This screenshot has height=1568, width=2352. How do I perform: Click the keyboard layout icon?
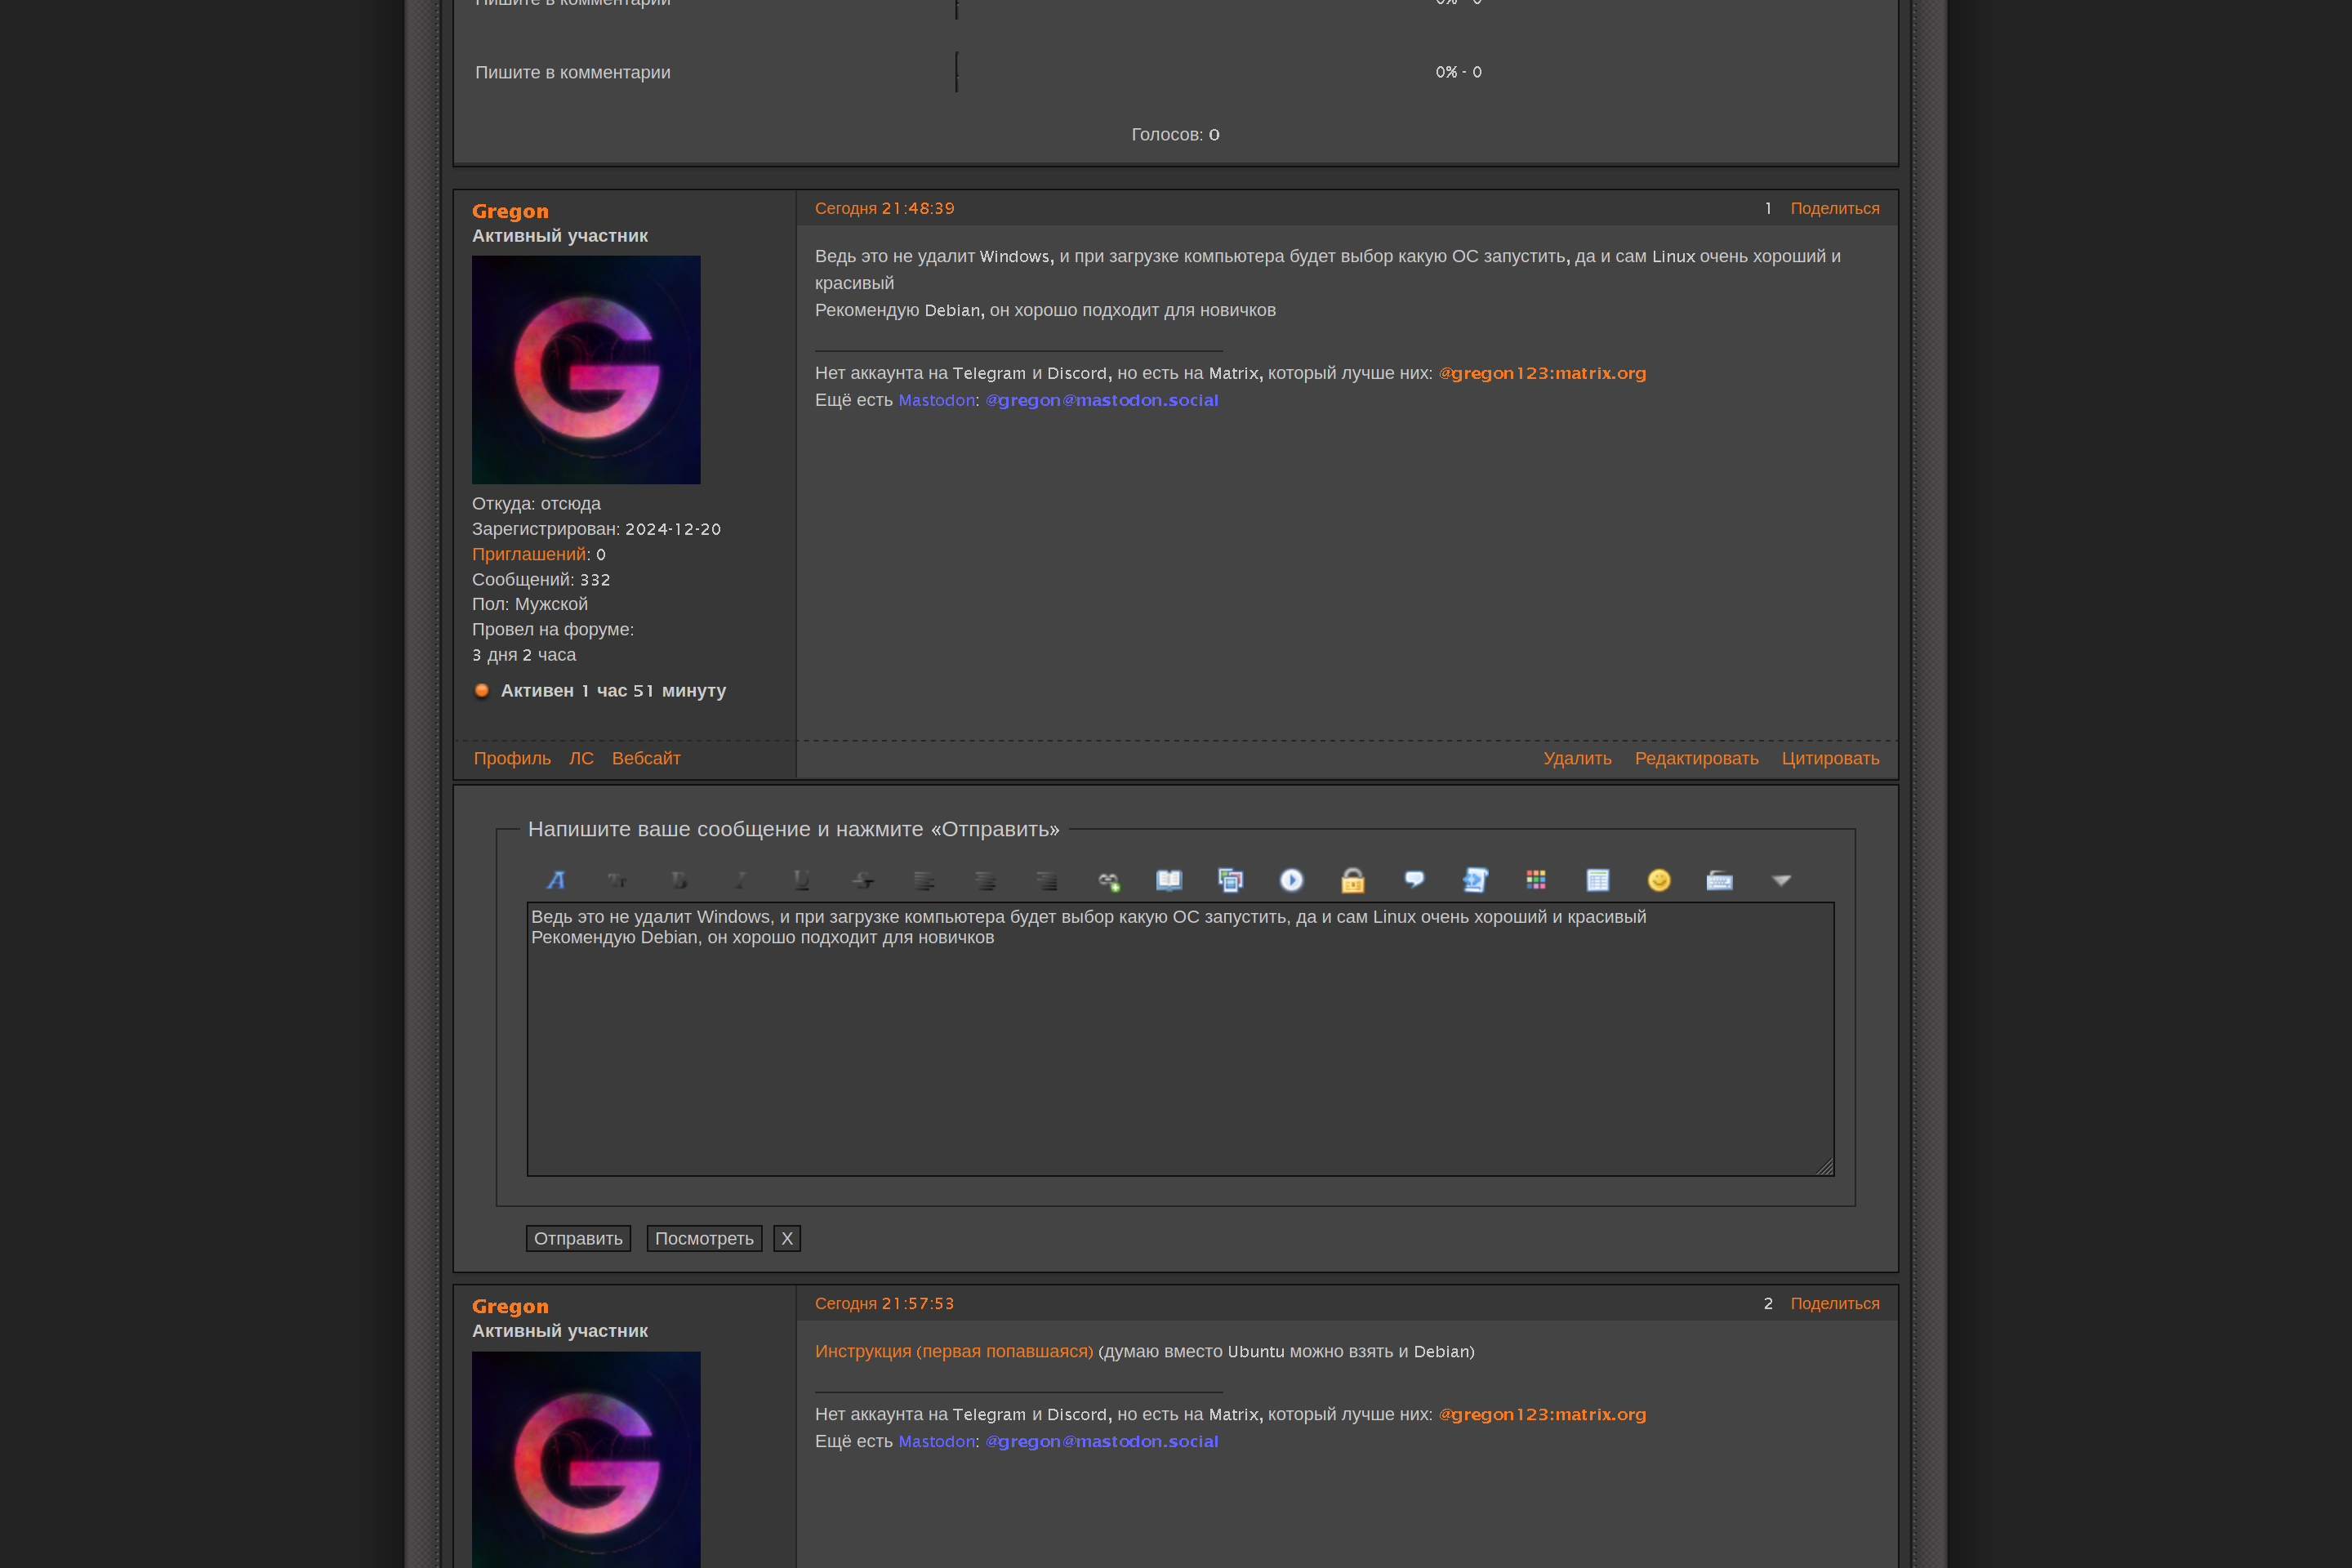pos(1720,880)
